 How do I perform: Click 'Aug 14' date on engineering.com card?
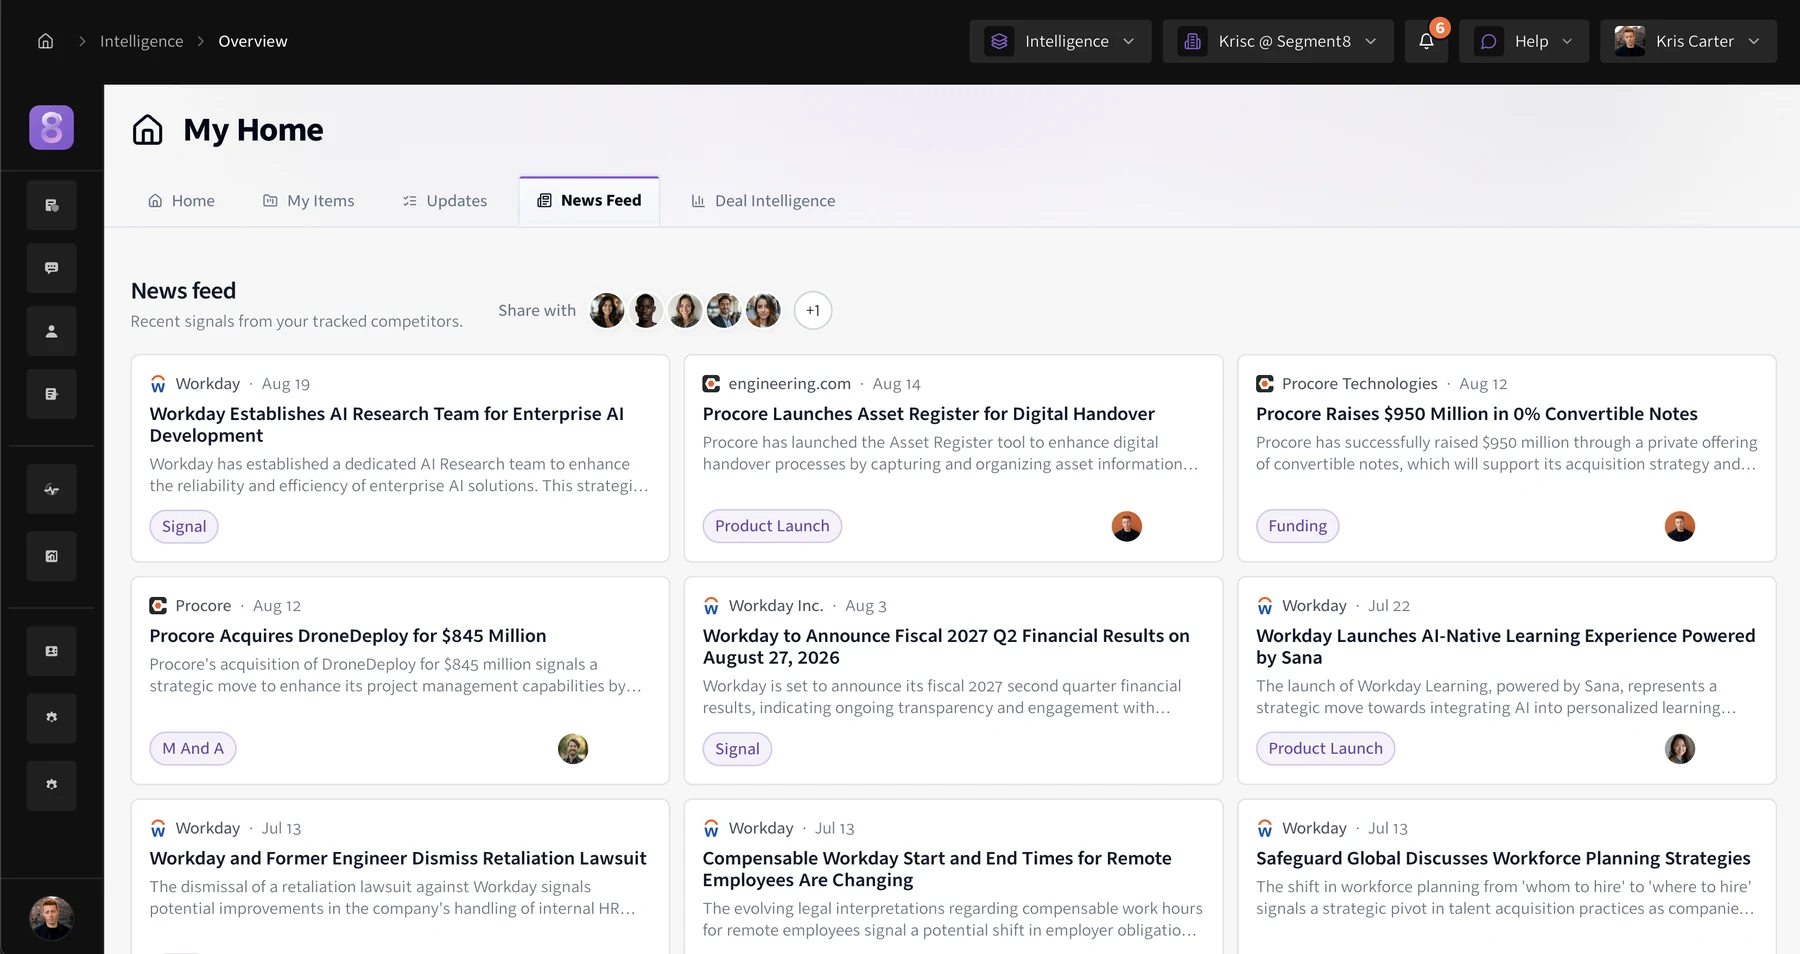[896, 384]
